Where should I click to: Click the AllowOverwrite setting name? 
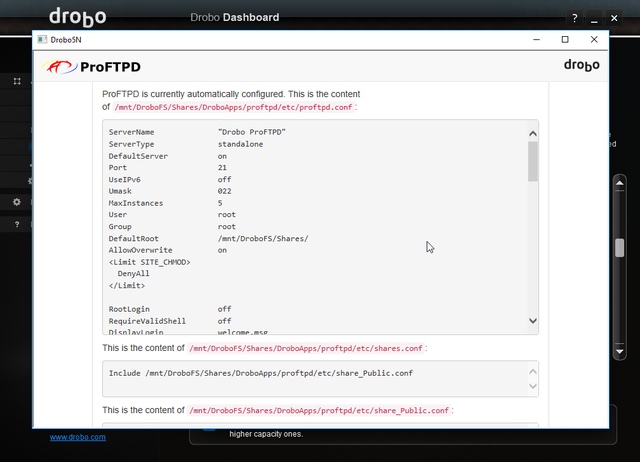click(140, 250)
